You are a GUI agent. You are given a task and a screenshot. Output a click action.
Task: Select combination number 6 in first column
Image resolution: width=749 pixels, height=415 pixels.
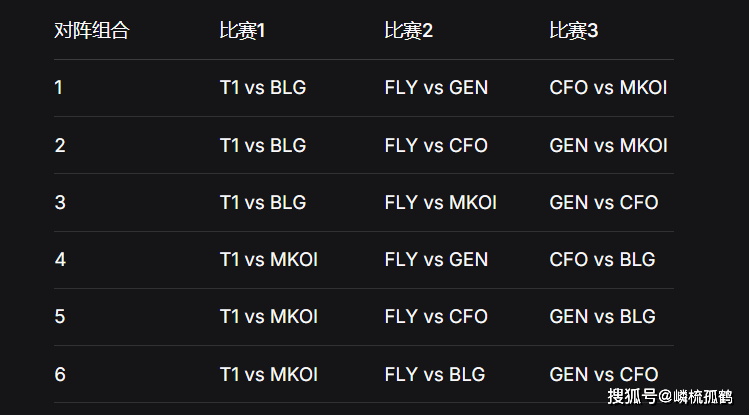click(x=60, y=375)
